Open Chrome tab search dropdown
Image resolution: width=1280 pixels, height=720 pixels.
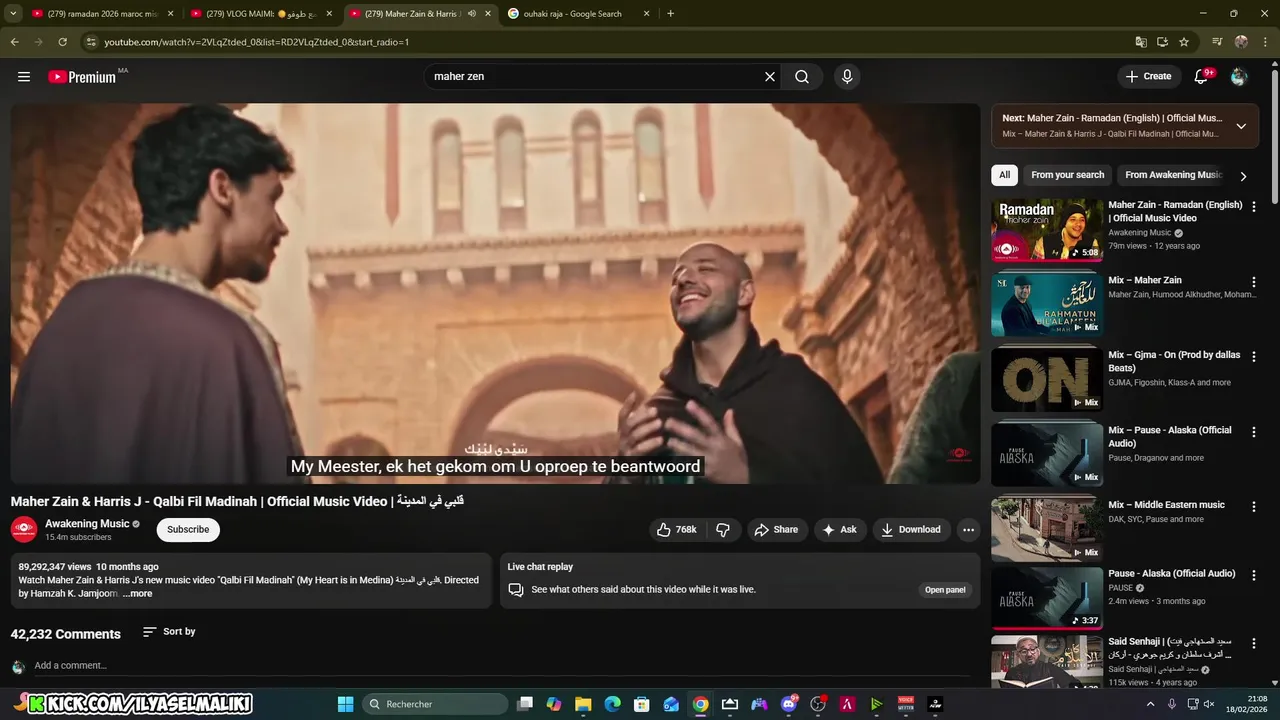pyautogui.click(x=13, y=14)
